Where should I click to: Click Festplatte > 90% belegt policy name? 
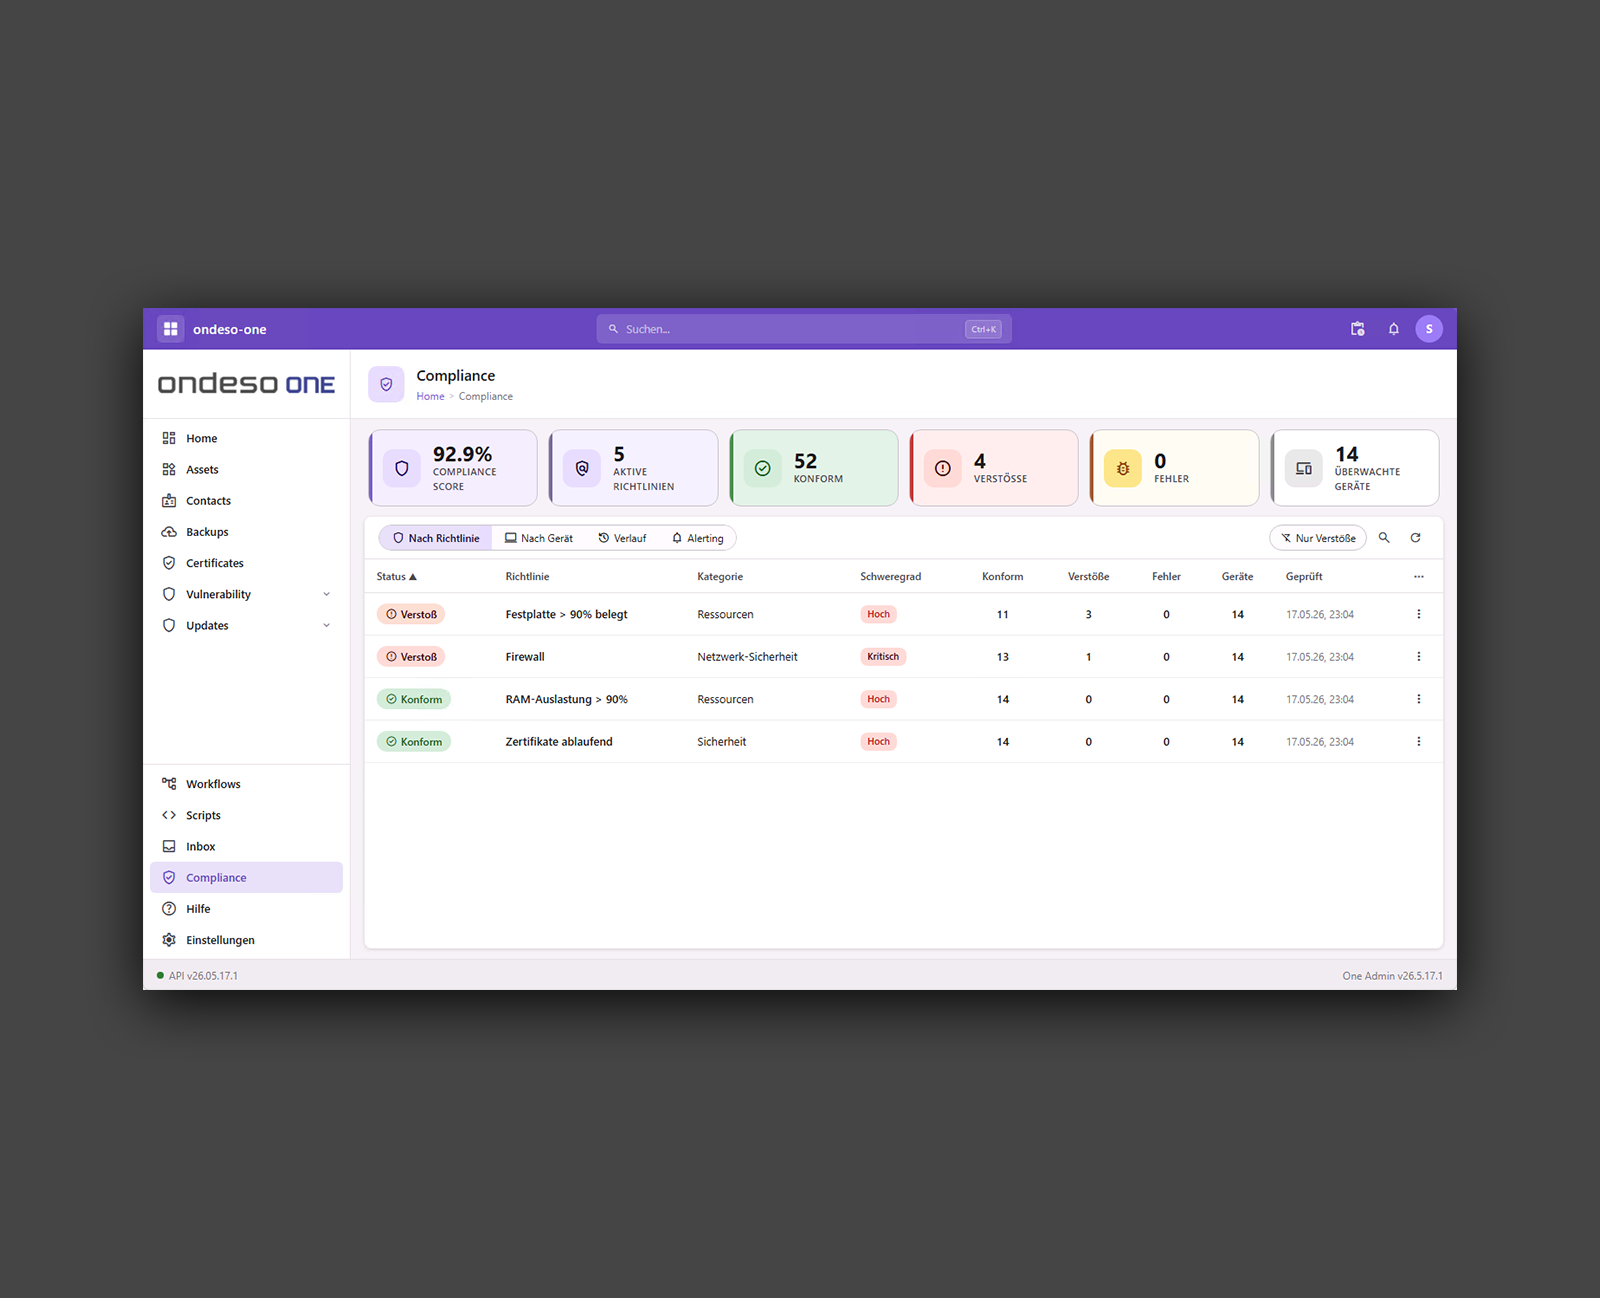pos(566,614)
